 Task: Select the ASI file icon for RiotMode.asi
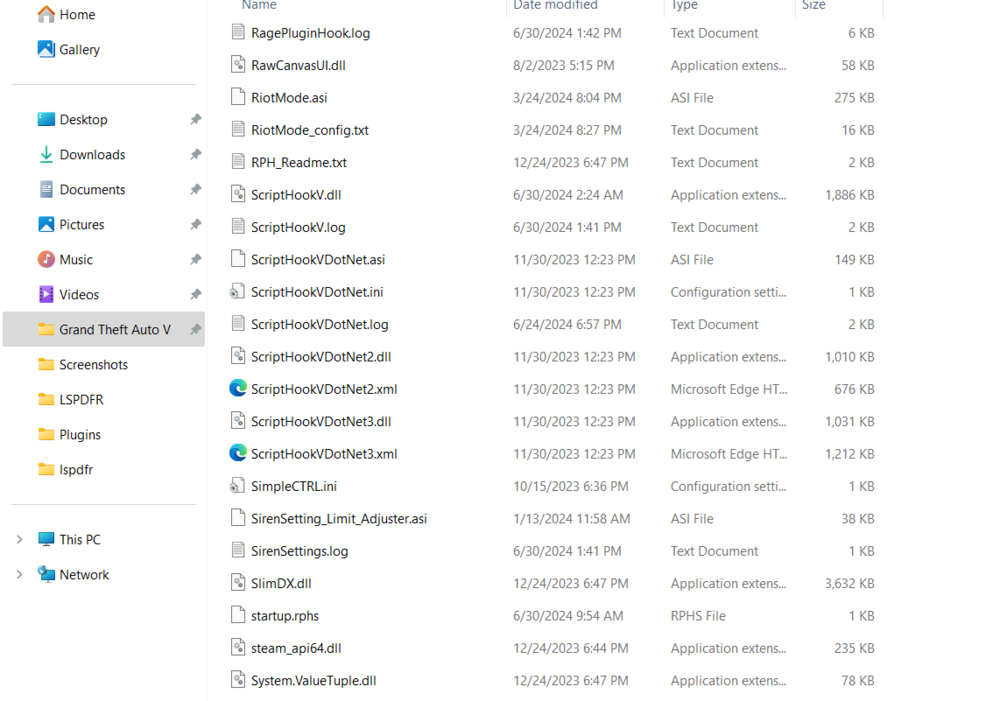[237, 97]
